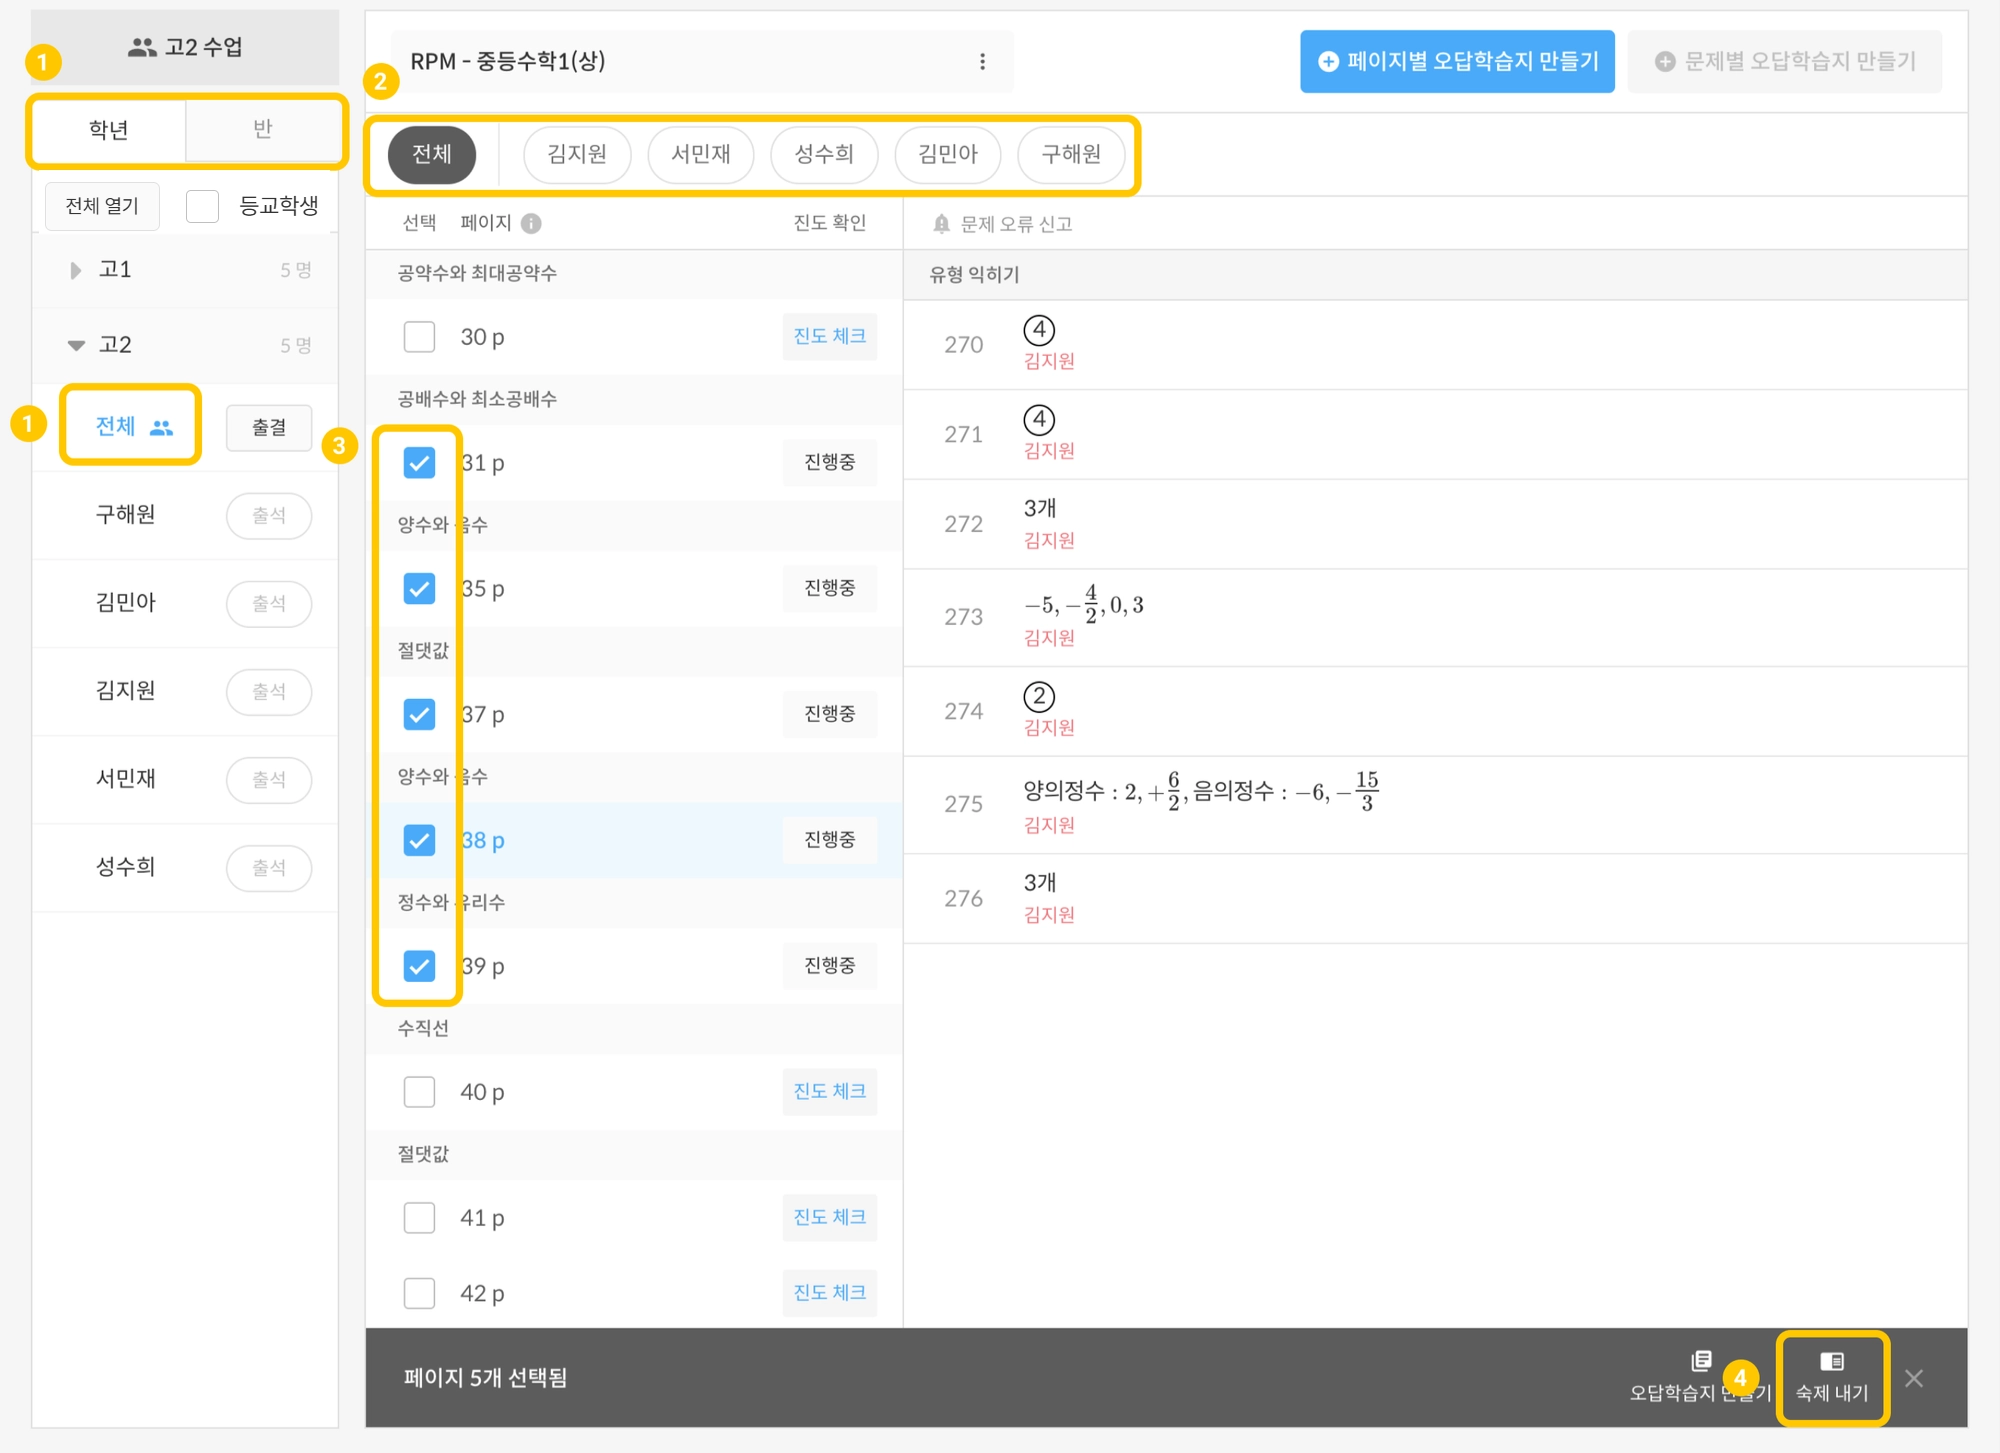
Task: Expand the 고1 grade group
Action: pos(75,270)
